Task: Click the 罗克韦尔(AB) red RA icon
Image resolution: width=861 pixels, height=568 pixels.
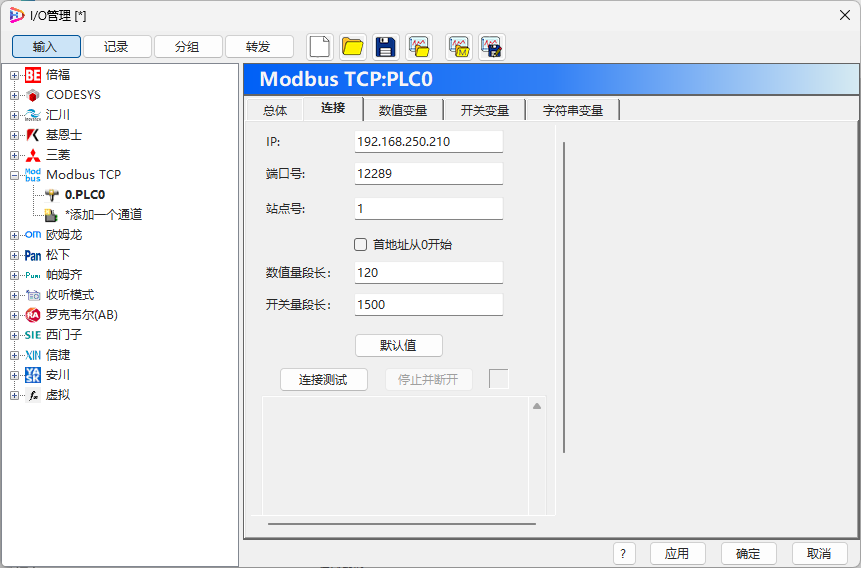Action: [x=33, y=315]
